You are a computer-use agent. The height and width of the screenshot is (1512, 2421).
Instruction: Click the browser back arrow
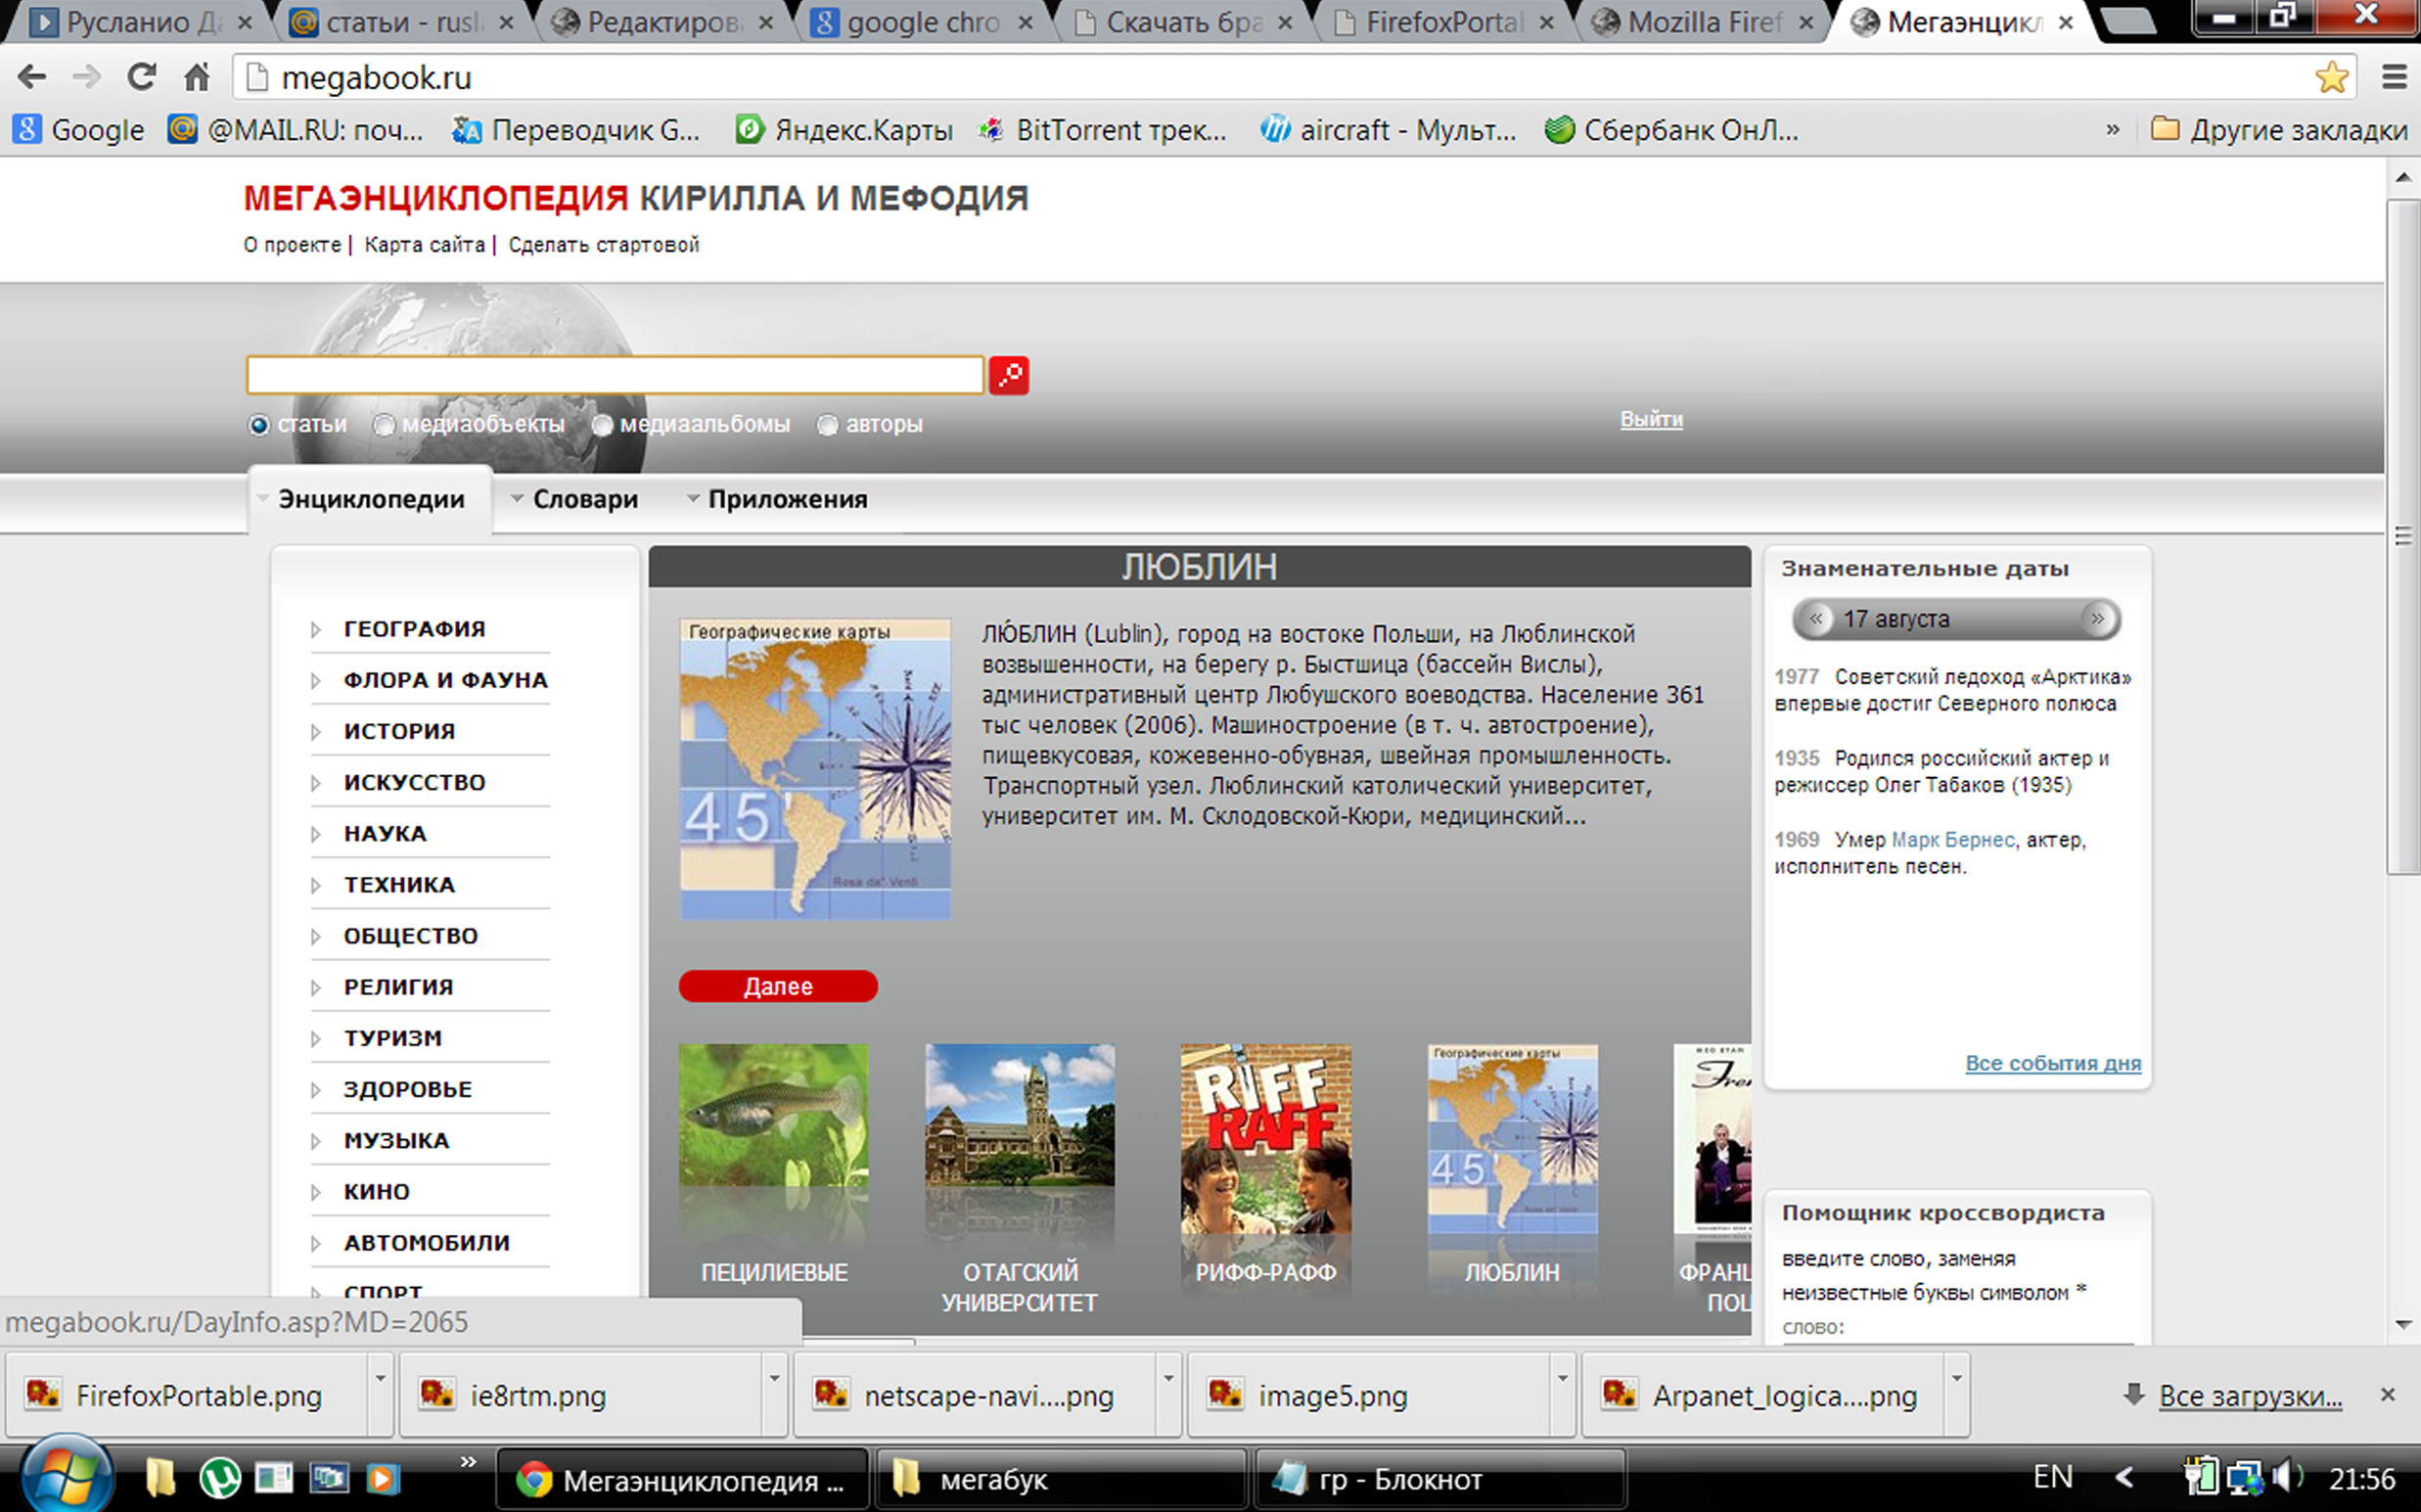coord(32,77)
